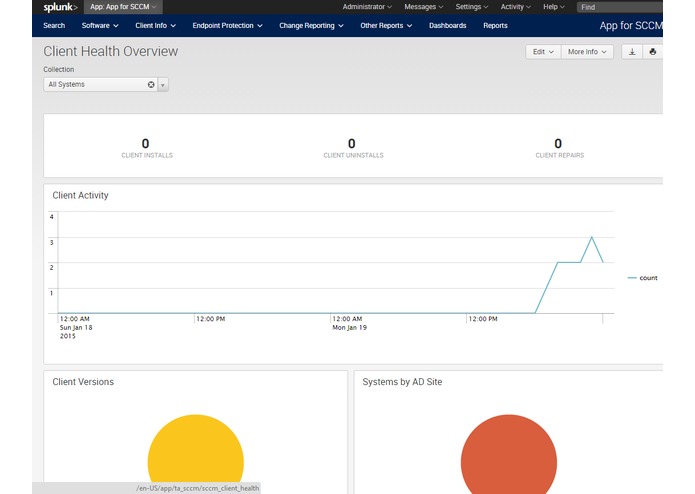Go to Reports
The height and width of the screenshot is (494, 695).
point(495,26)
